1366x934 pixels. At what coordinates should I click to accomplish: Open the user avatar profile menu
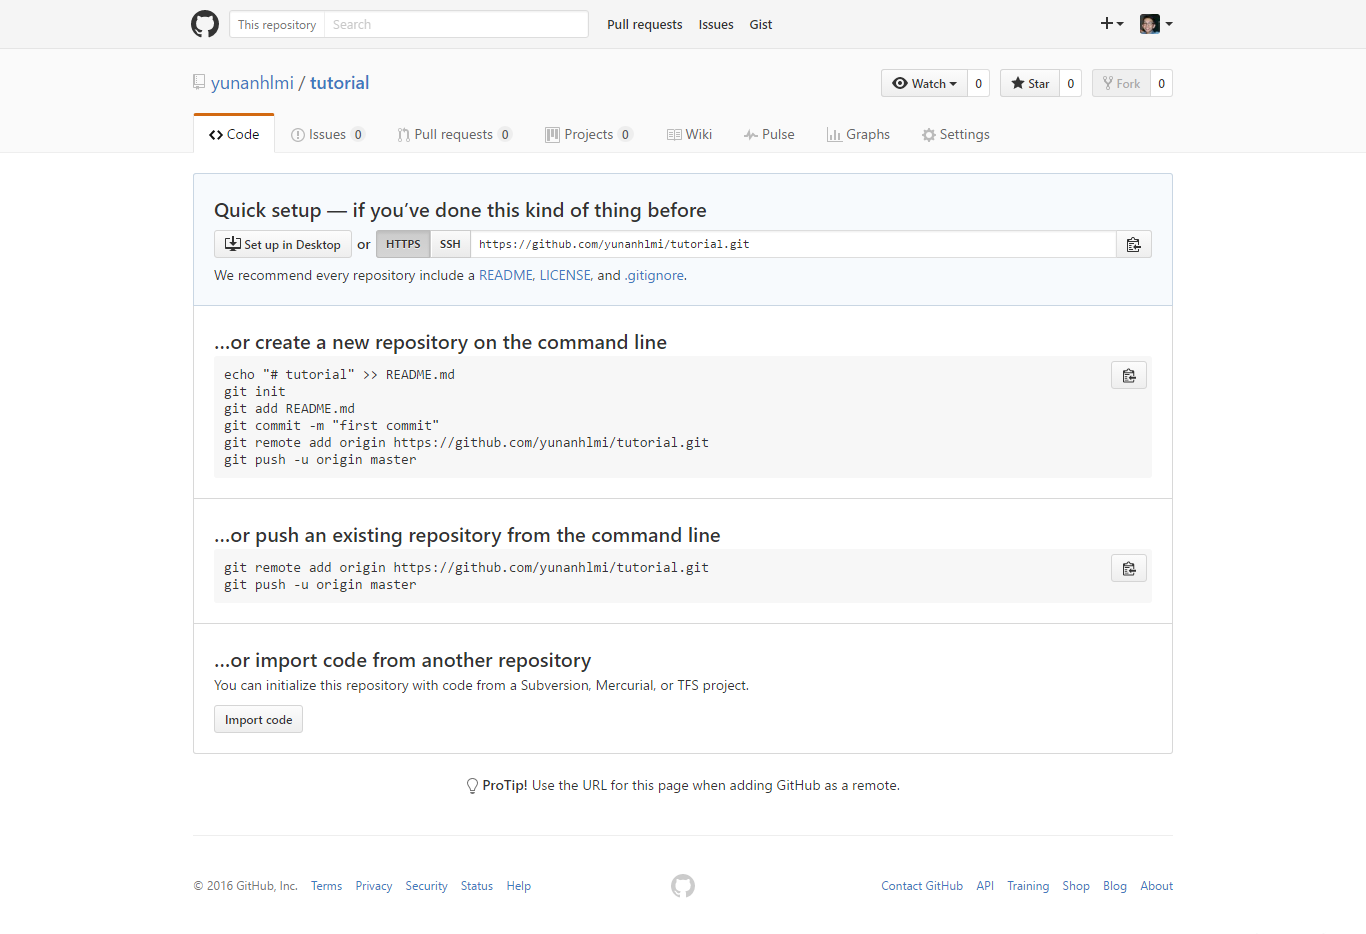tap(1155, 24)
